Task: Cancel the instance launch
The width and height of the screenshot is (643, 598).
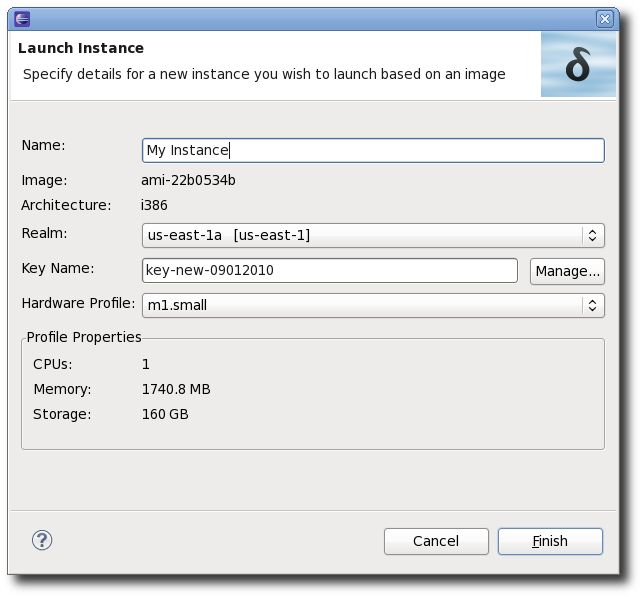Action: click(x=436, y=541)
